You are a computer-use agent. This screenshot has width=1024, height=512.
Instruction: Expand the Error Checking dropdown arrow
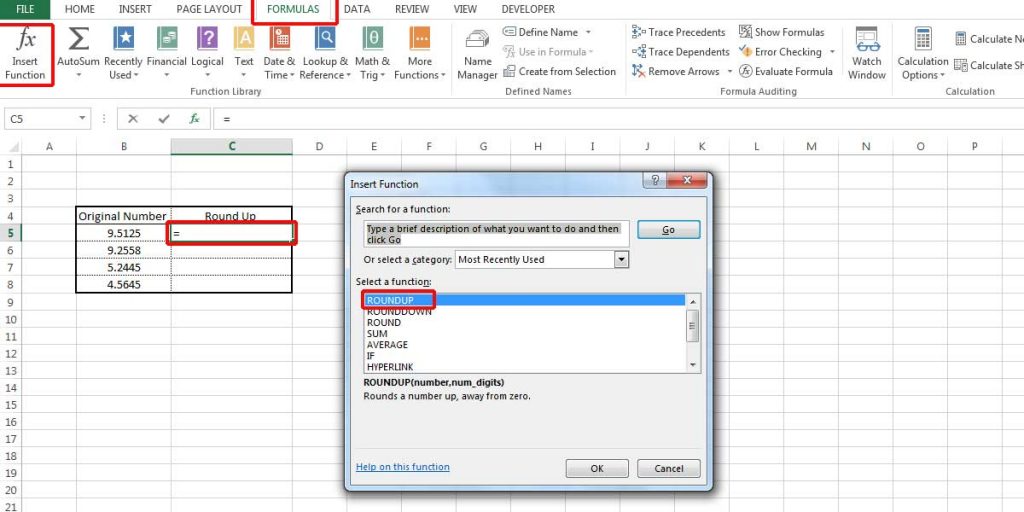[x=832, y=52]
